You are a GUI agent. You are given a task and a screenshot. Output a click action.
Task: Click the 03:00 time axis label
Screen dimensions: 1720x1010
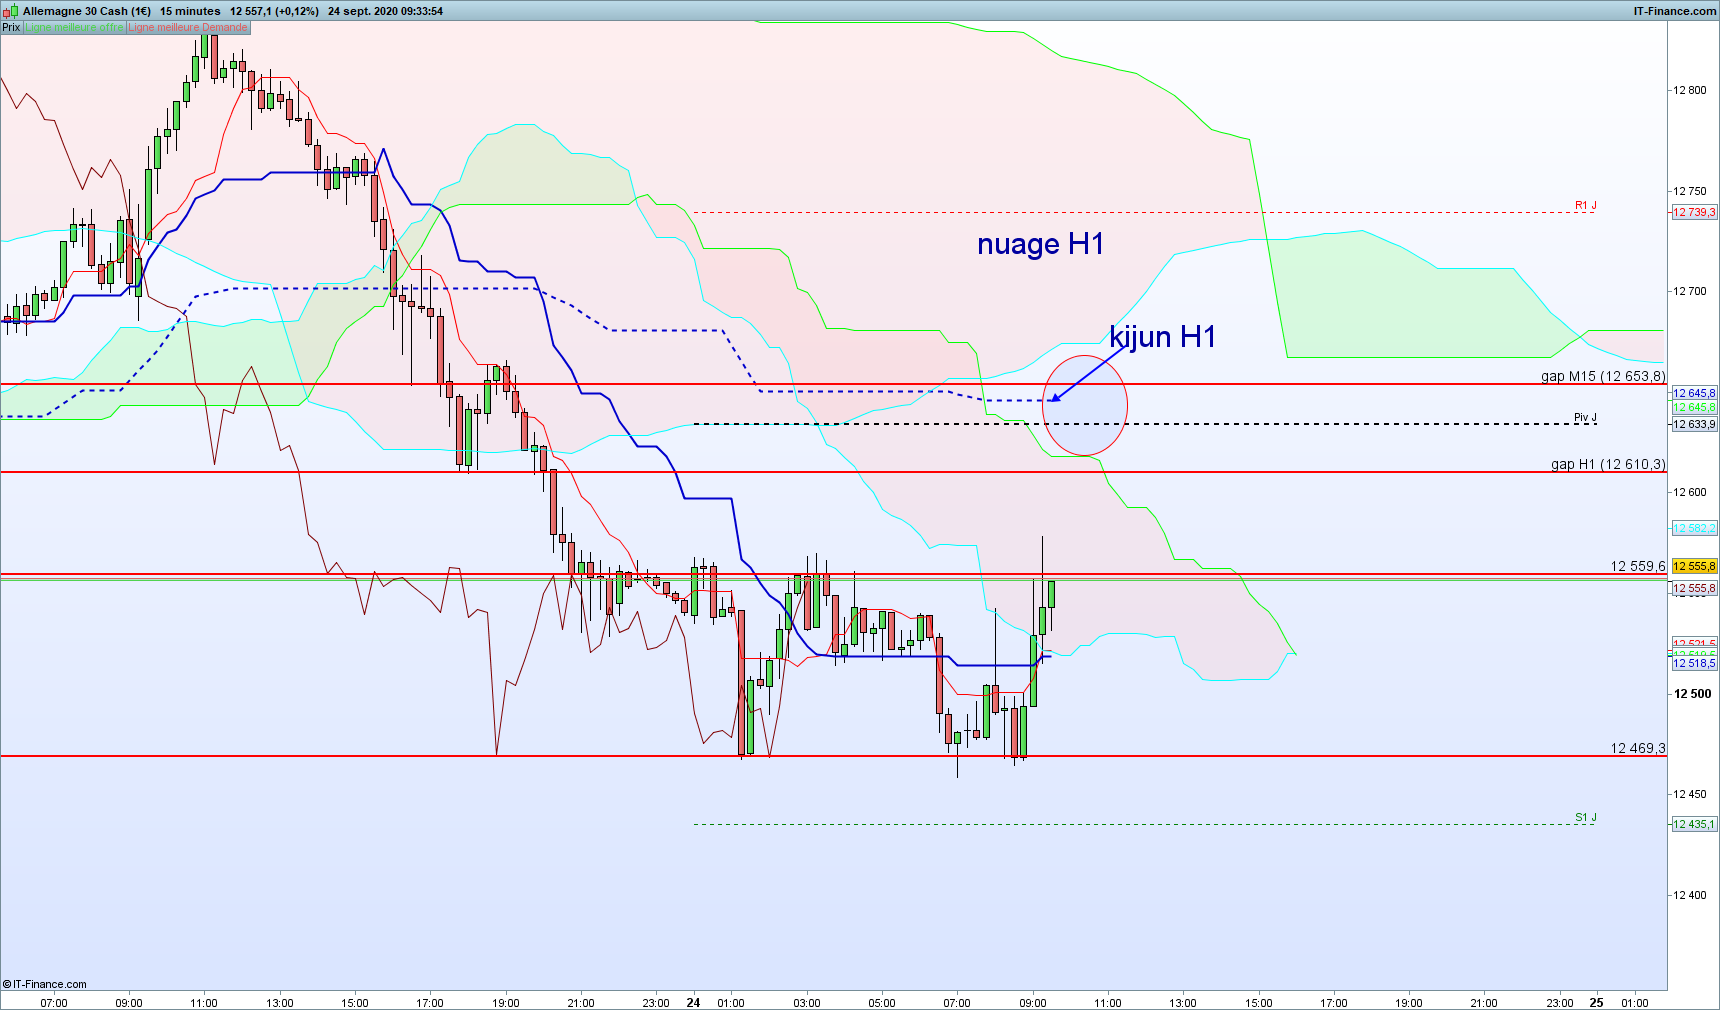[x=807, y=1003]
